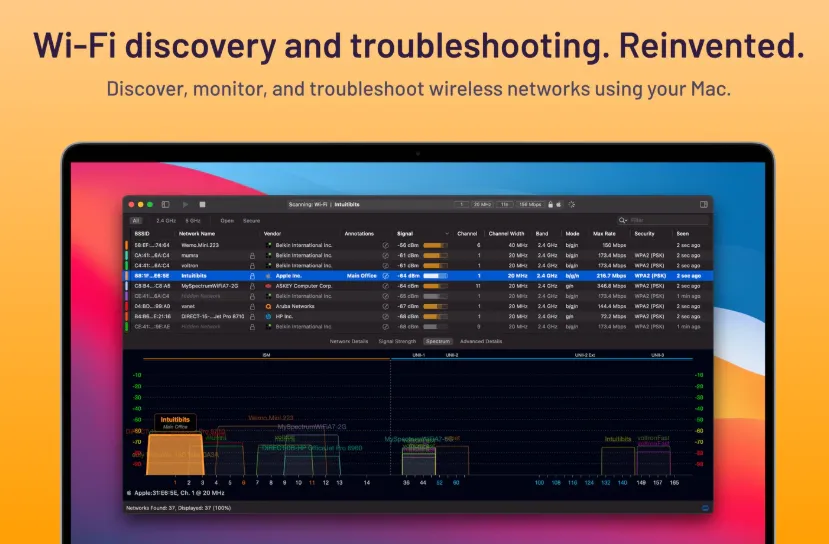Click the blue icon in status bar corner
This screenshot has height=544, width=829.
[705, 508]
